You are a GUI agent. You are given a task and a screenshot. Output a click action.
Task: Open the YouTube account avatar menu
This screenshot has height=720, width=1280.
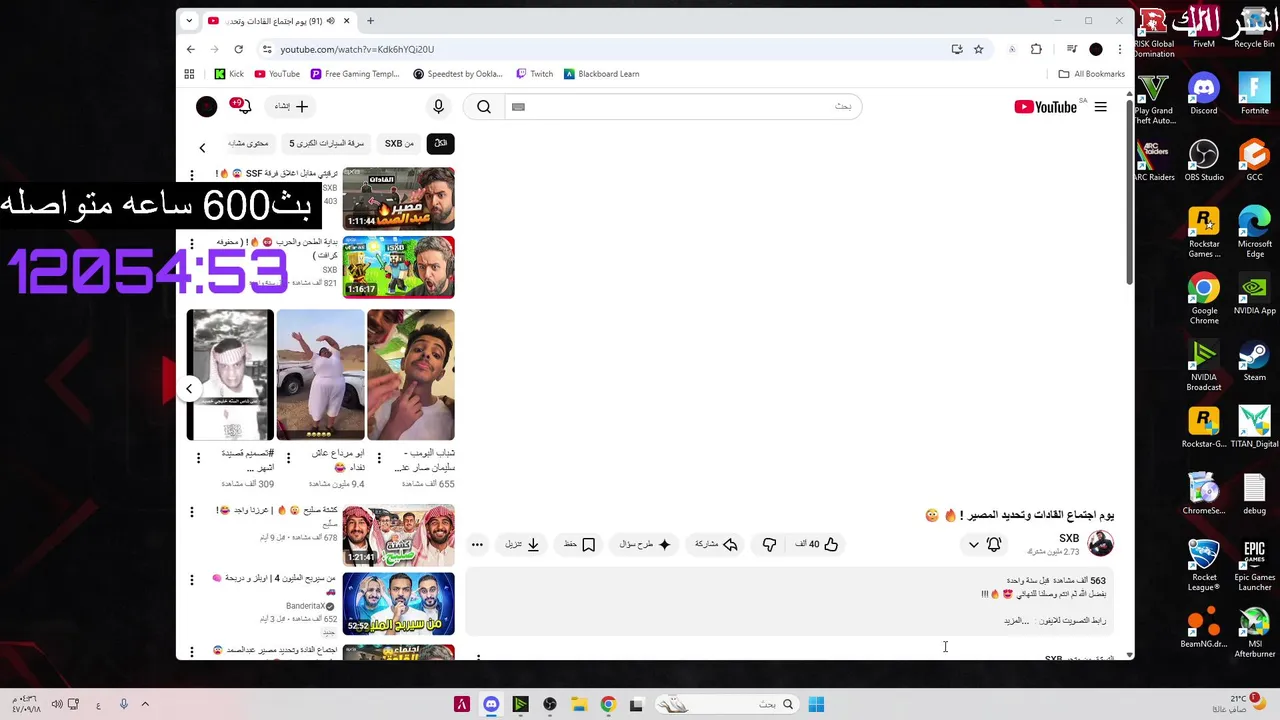click(x=206, y=106)
